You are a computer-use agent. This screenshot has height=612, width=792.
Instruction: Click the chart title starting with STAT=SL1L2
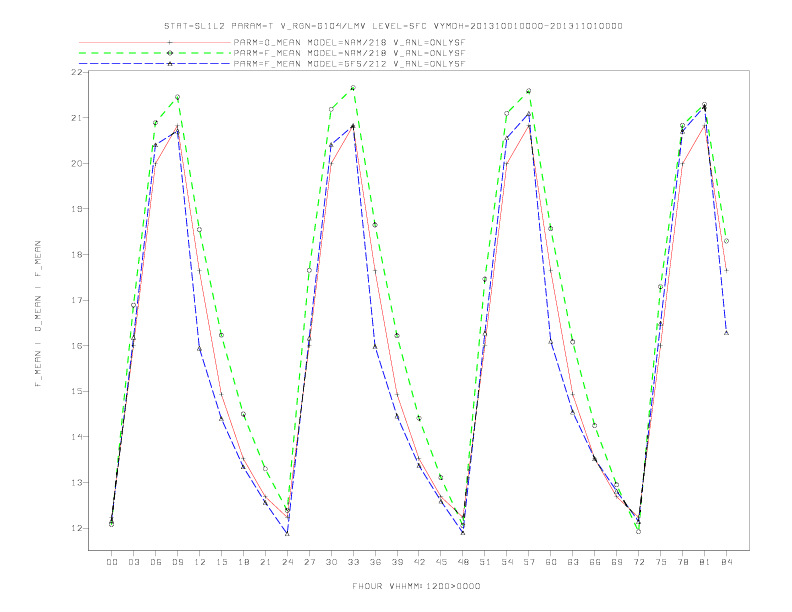click(393, 26)
